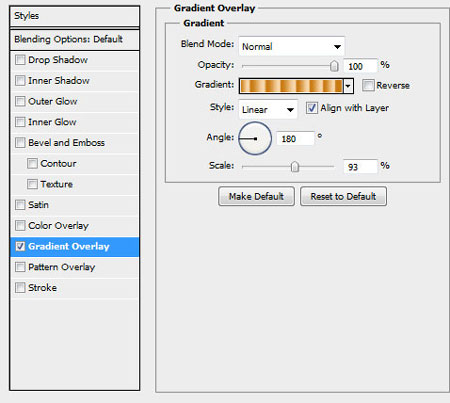Viewport: 450px width, 403px height.
Task: Open Blending Options: Default
Action: pos(75,40)
